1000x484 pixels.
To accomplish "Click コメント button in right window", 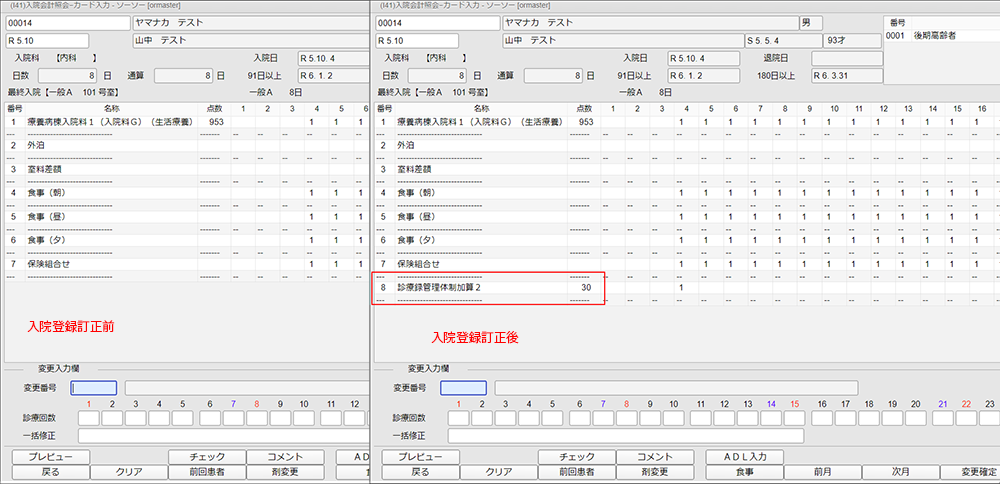I will pos(654,457).
